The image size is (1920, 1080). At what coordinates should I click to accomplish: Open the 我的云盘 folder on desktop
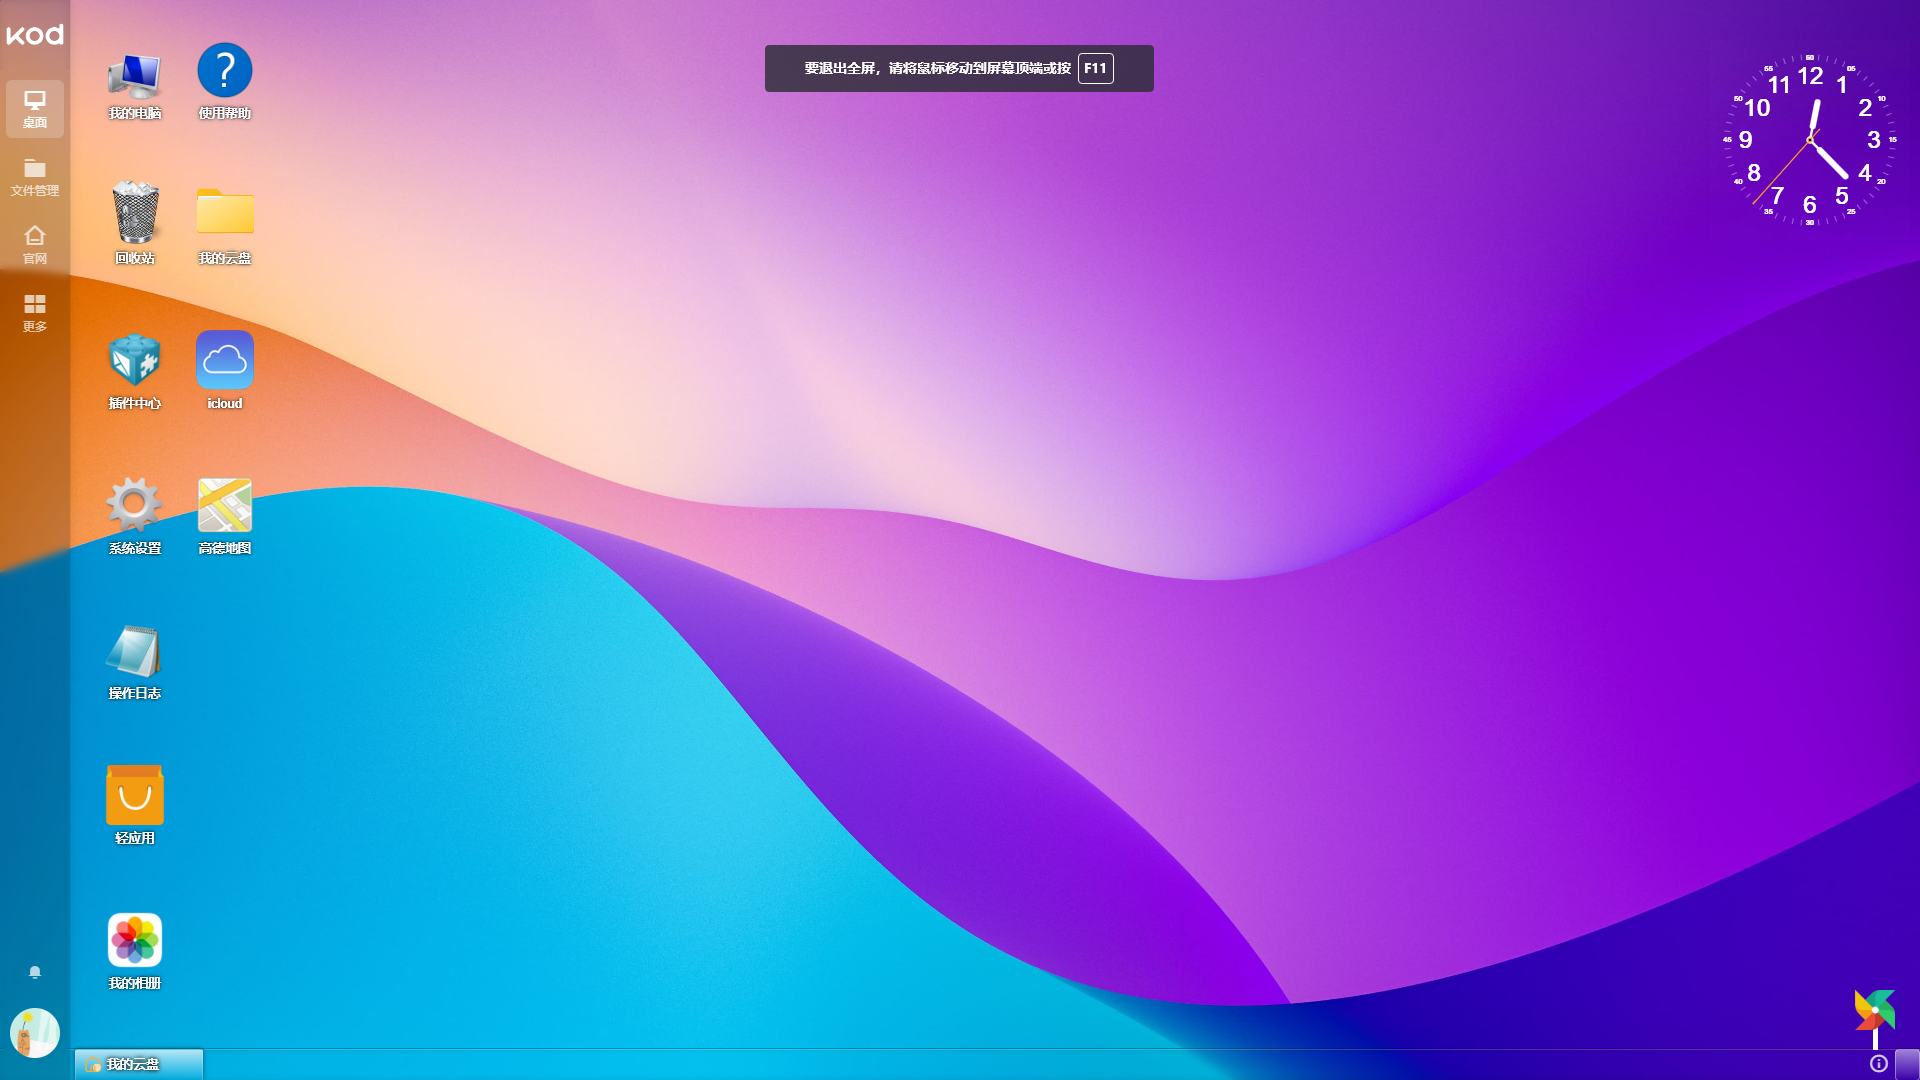225,212
